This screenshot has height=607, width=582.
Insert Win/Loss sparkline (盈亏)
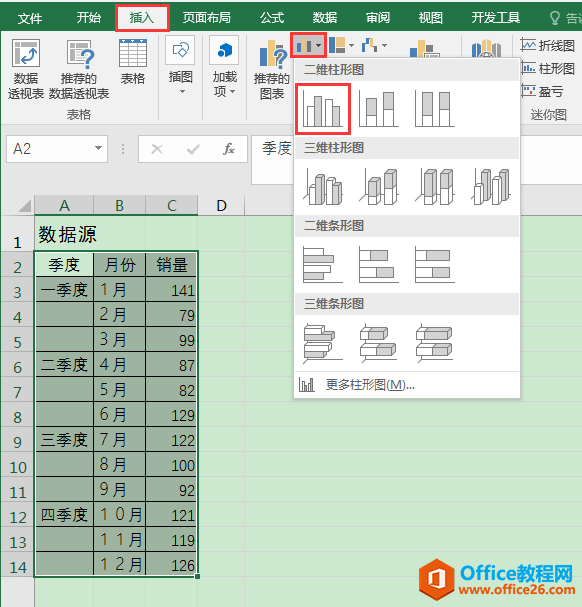click(x=542, y=92)
